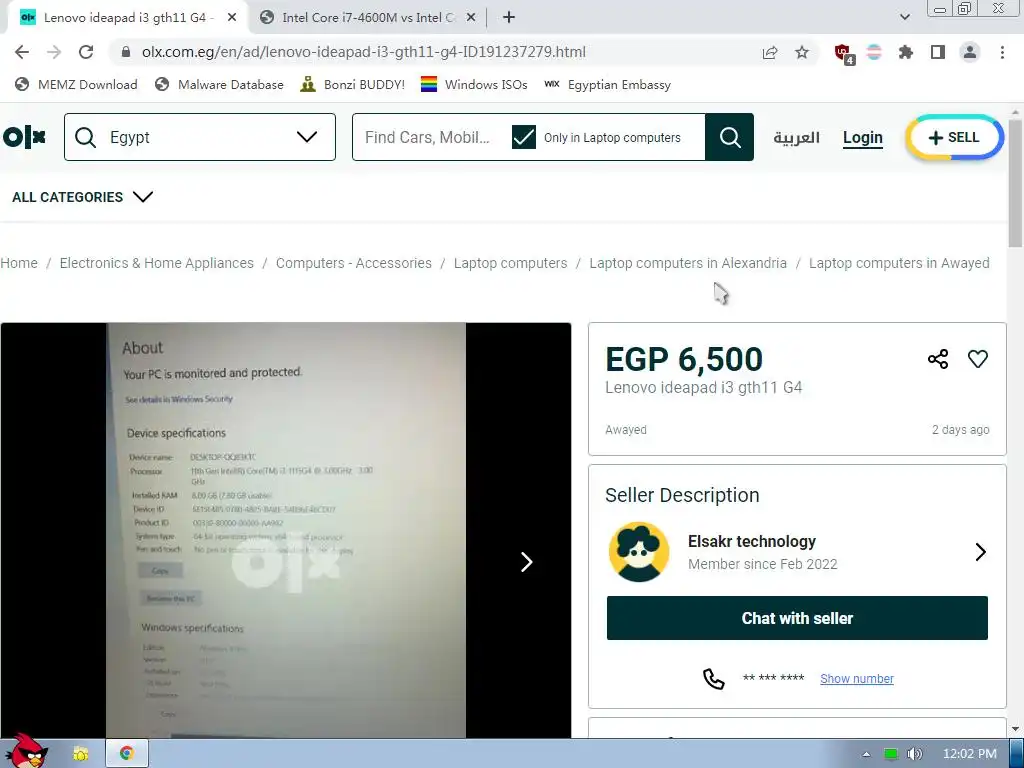Viewport: 1024px width, 768px height.
Task: Open the Elsakr technology seller profile chevron
Action: tap(980, 552)
